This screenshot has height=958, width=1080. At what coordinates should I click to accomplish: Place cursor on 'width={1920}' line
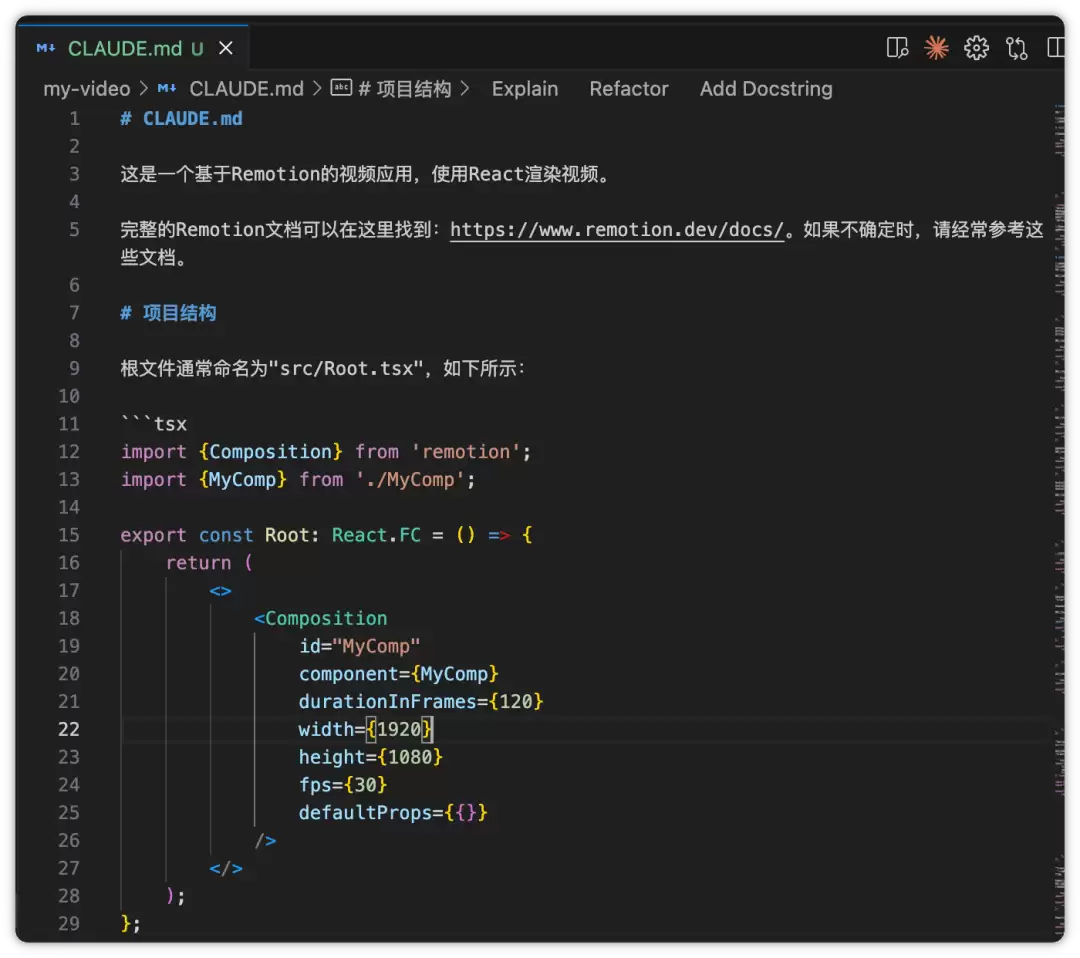pos(365,729)
